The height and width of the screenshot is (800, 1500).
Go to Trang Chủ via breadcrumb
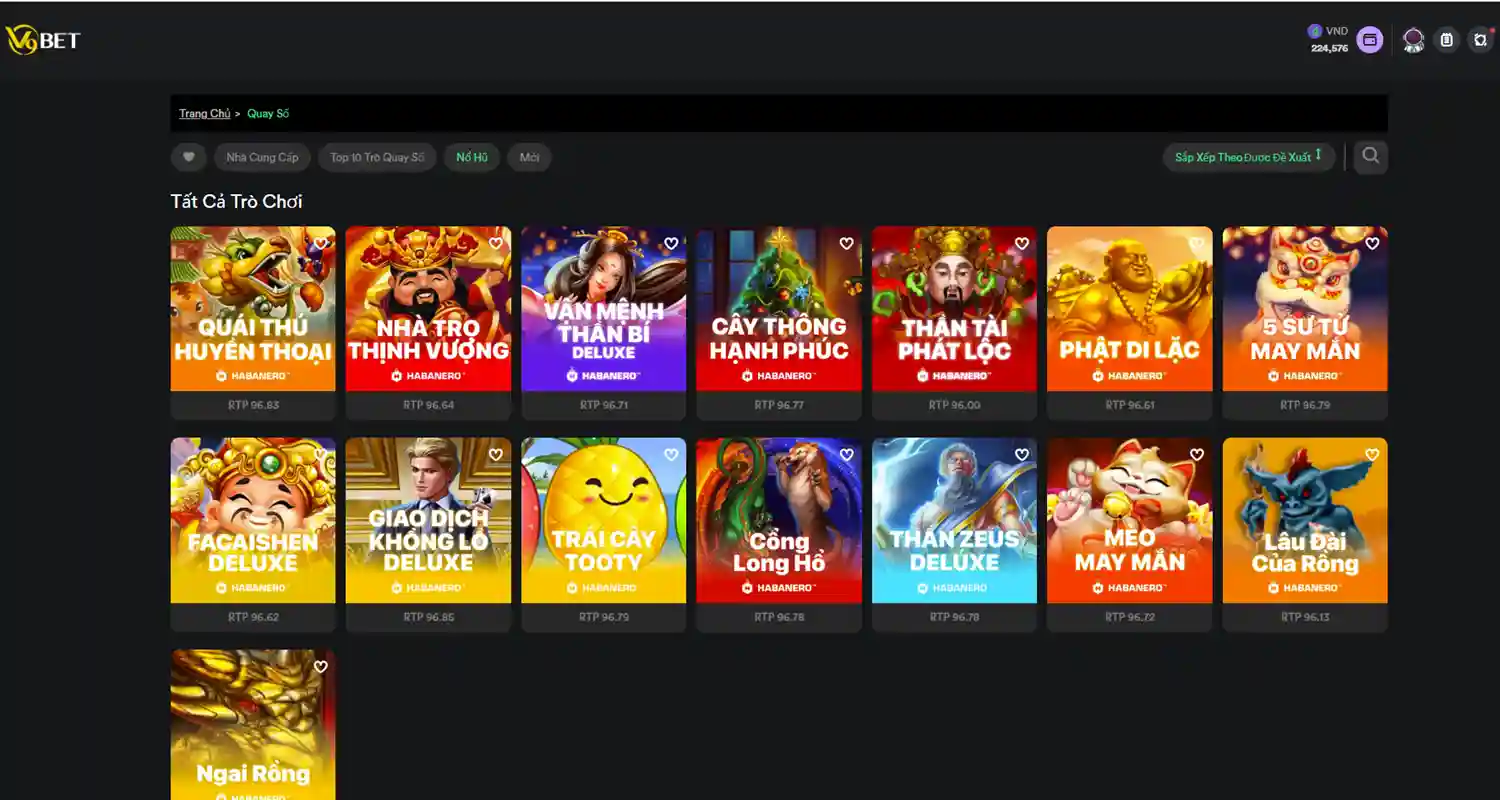click(x=204, y=113)
